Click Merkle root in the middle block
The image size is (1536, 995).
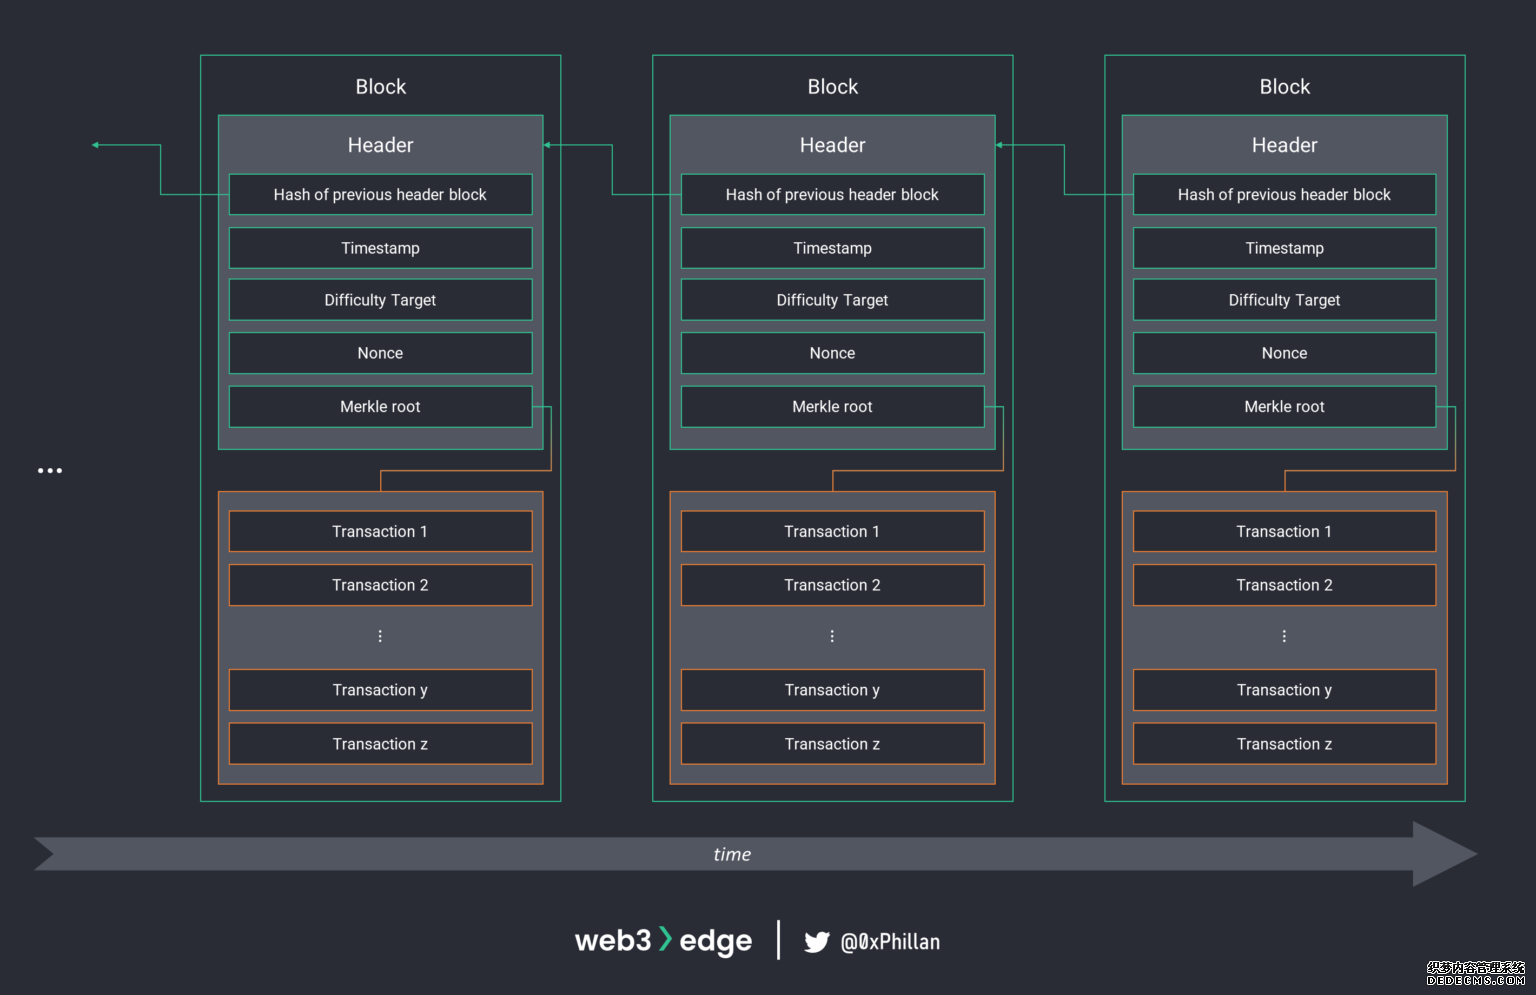tap(833, 407)
